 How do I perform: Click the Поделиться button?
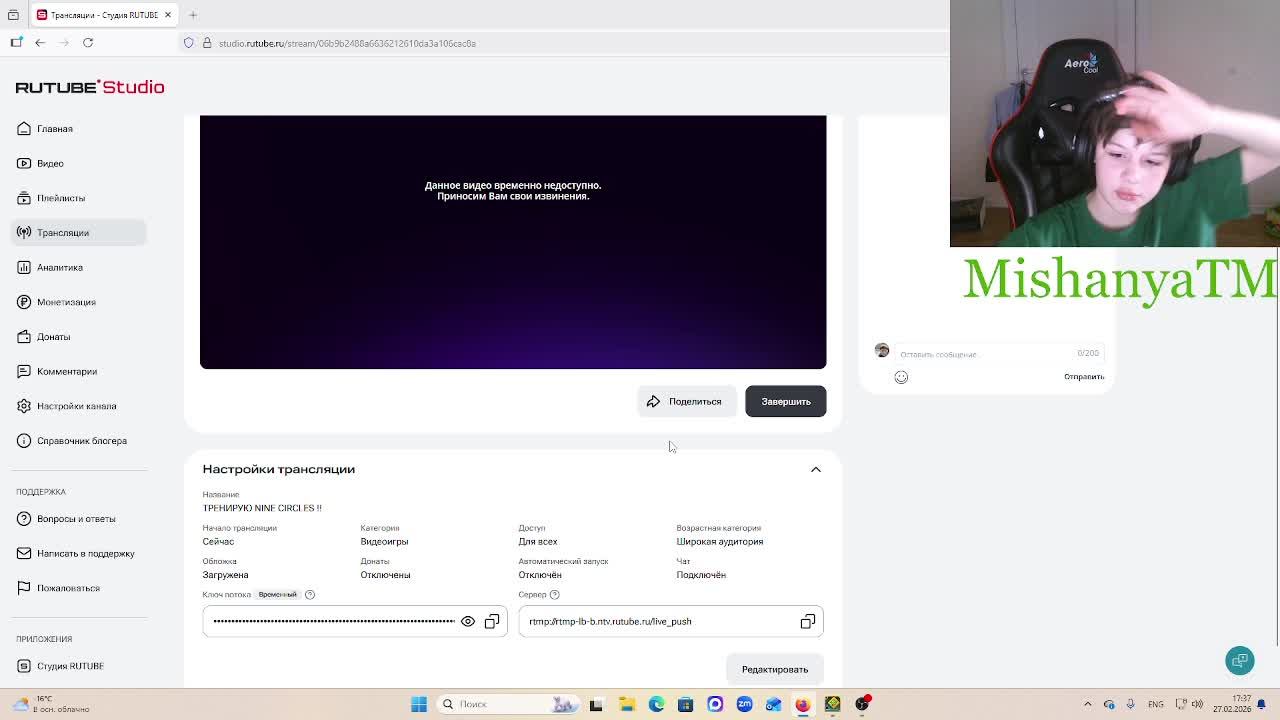click(x=686, y=401)
